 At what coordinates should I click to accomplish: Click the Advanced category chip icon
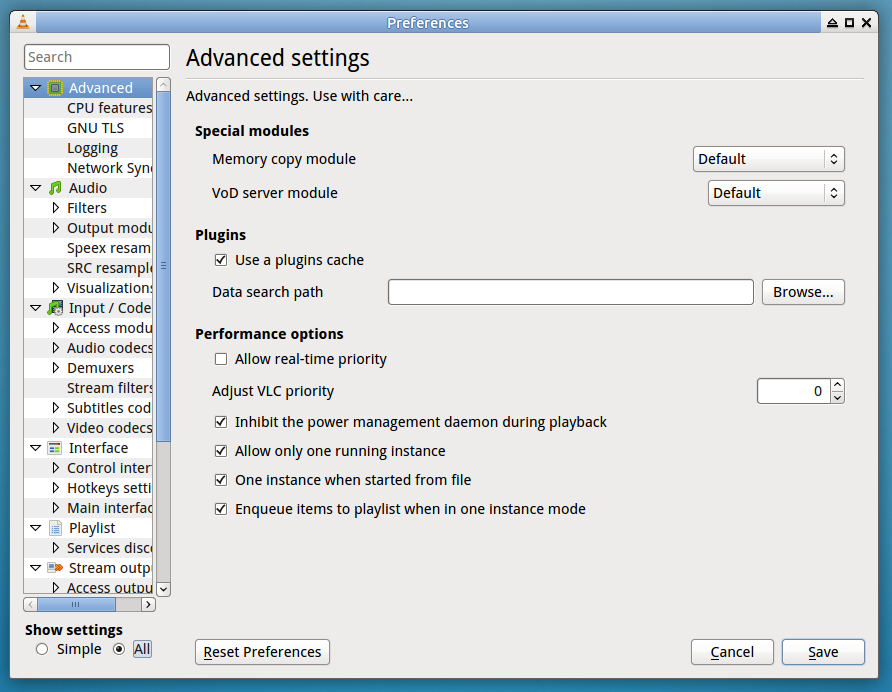(55, 88)
